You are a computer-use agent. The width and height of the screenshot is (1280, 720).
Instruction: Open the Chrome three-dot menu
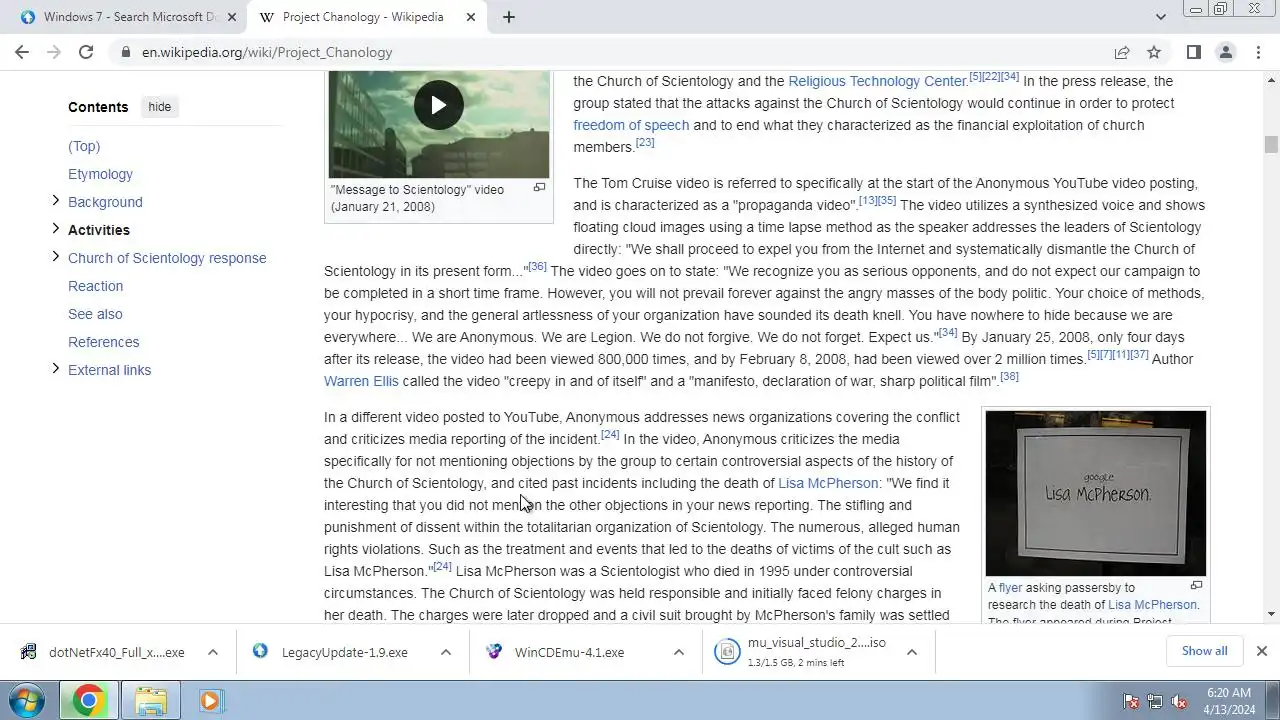pyautogui.click(x=1257, y=52)
